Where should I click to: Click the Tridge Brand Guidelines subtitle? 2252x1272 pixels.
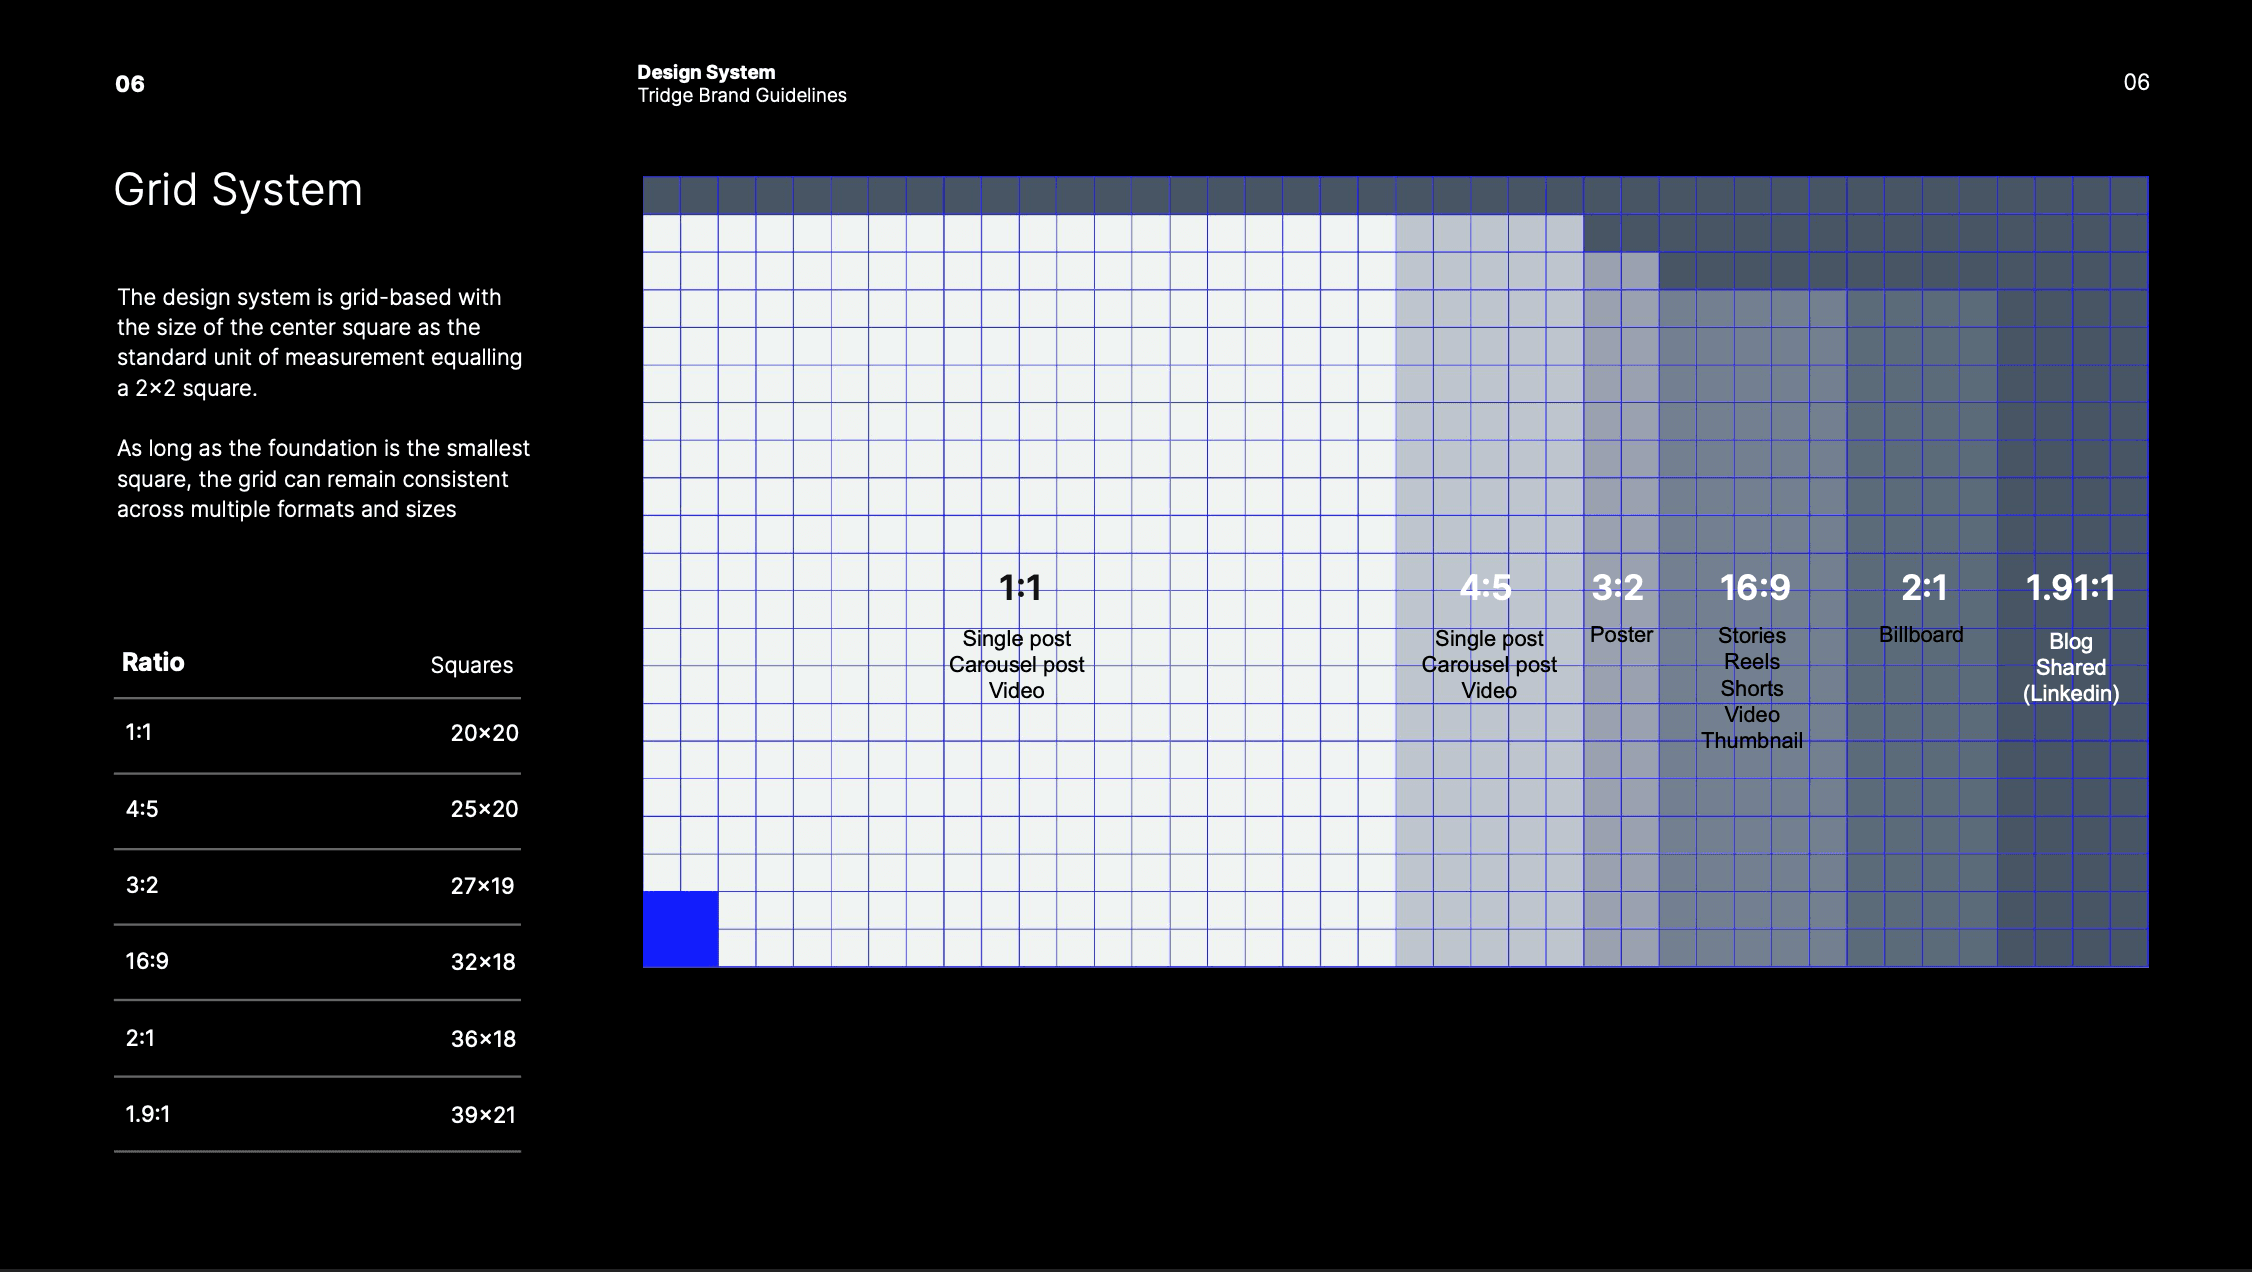[742, 96]
